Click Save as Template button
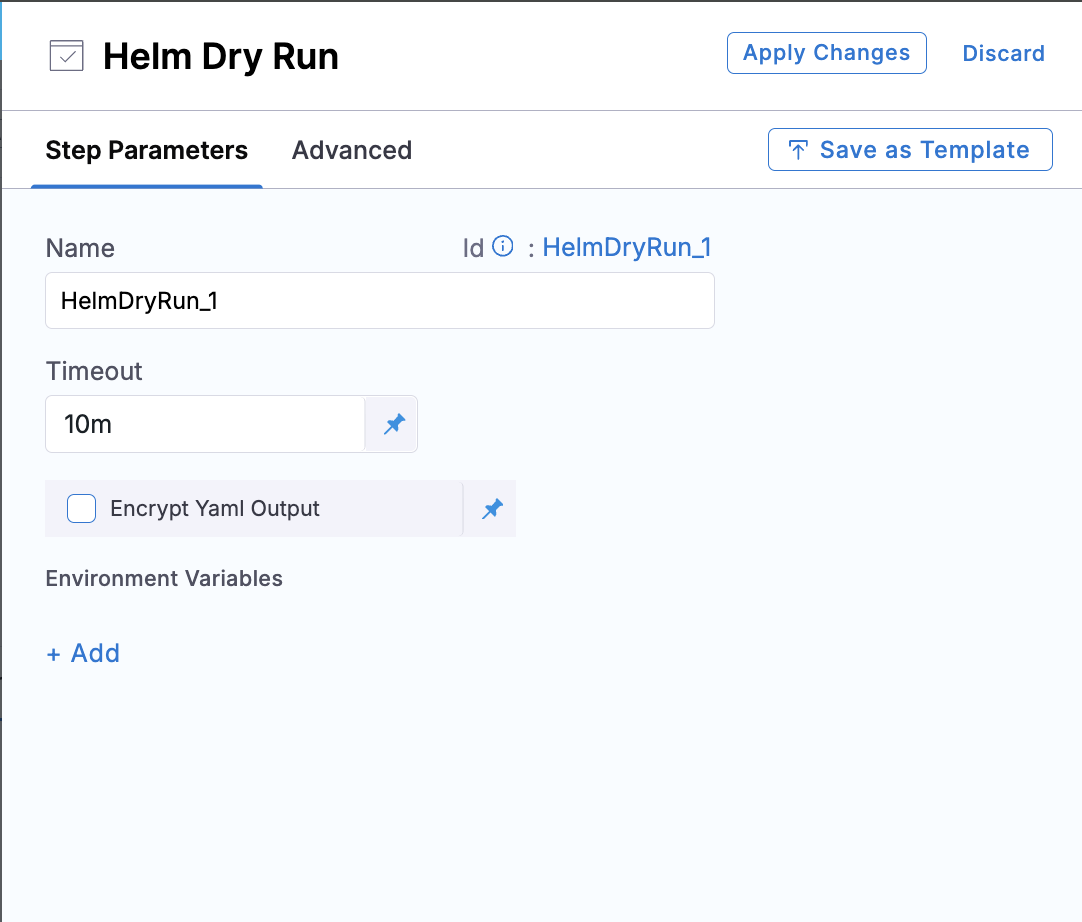Screen dimensions: 1082x922 click(x=910, y=149)
